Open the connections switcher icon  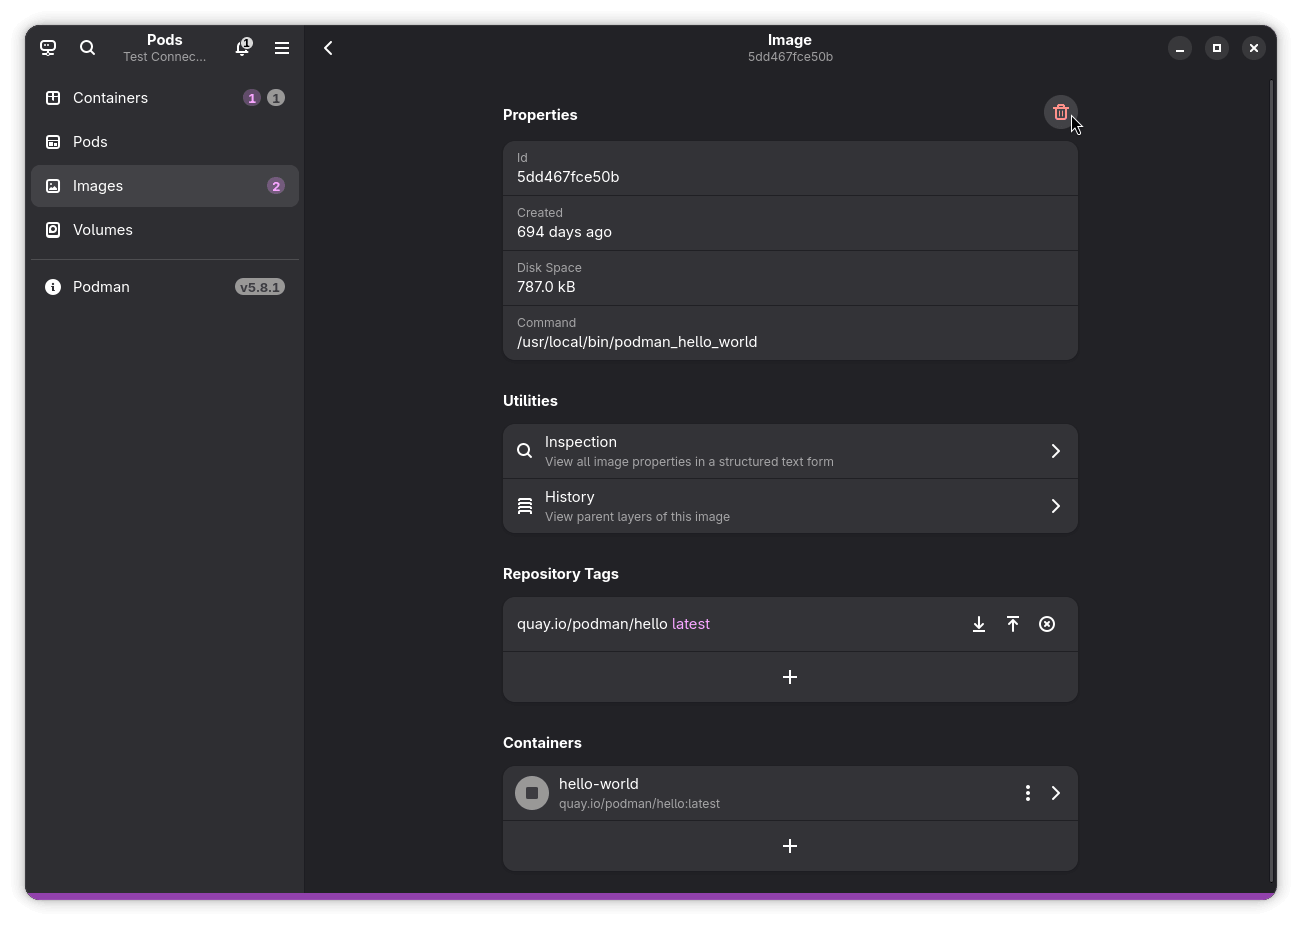[x=48, y=48]
